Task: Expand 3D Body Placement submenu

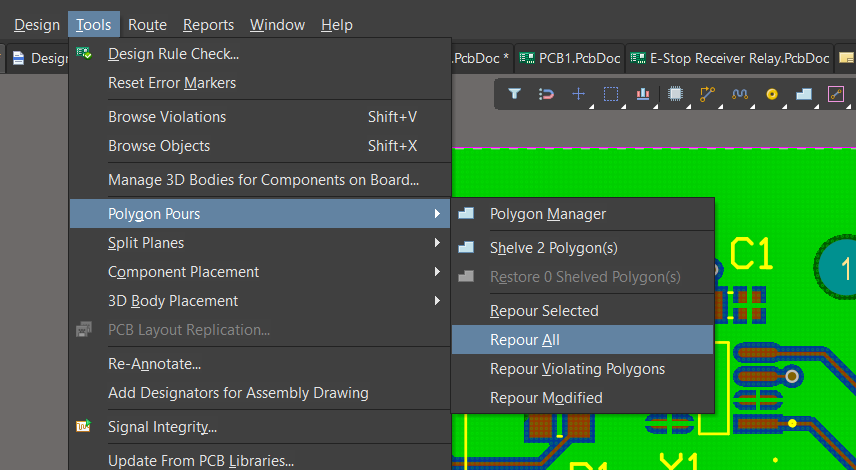Action: [x=260, y=300]
